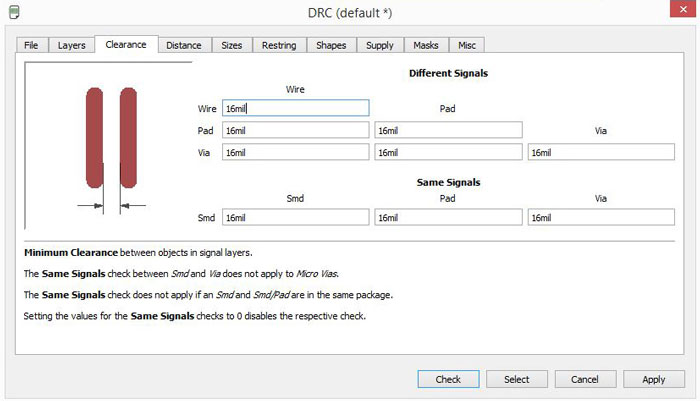Cancel the DRC dialog

[585, 379]
